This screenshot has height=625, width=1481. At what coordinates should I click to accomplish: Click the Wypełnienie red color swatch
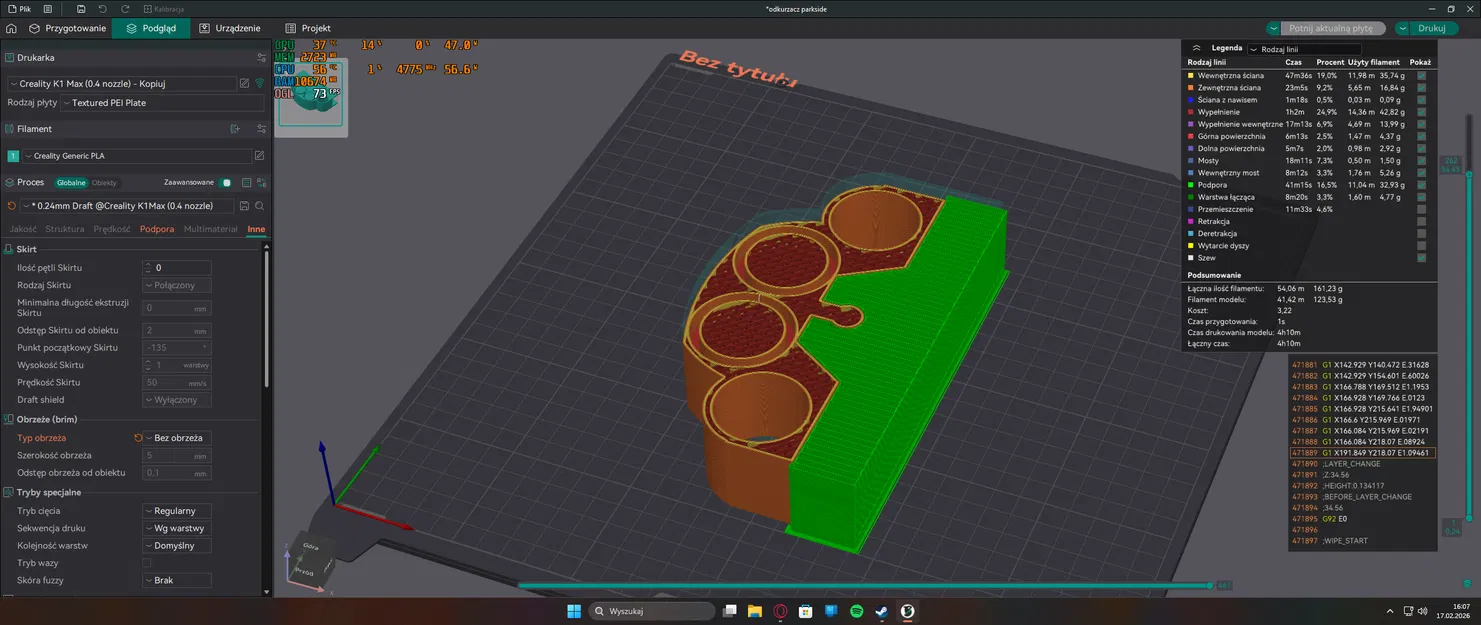(1190, 112)
